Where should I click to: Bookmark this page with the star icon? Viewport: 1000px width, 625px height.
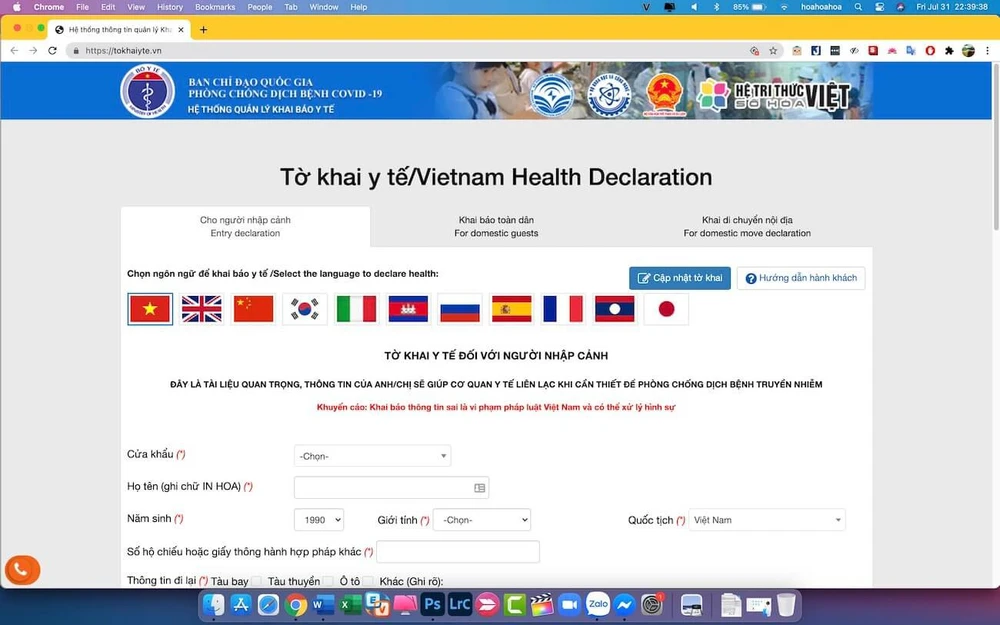(773, 51)
